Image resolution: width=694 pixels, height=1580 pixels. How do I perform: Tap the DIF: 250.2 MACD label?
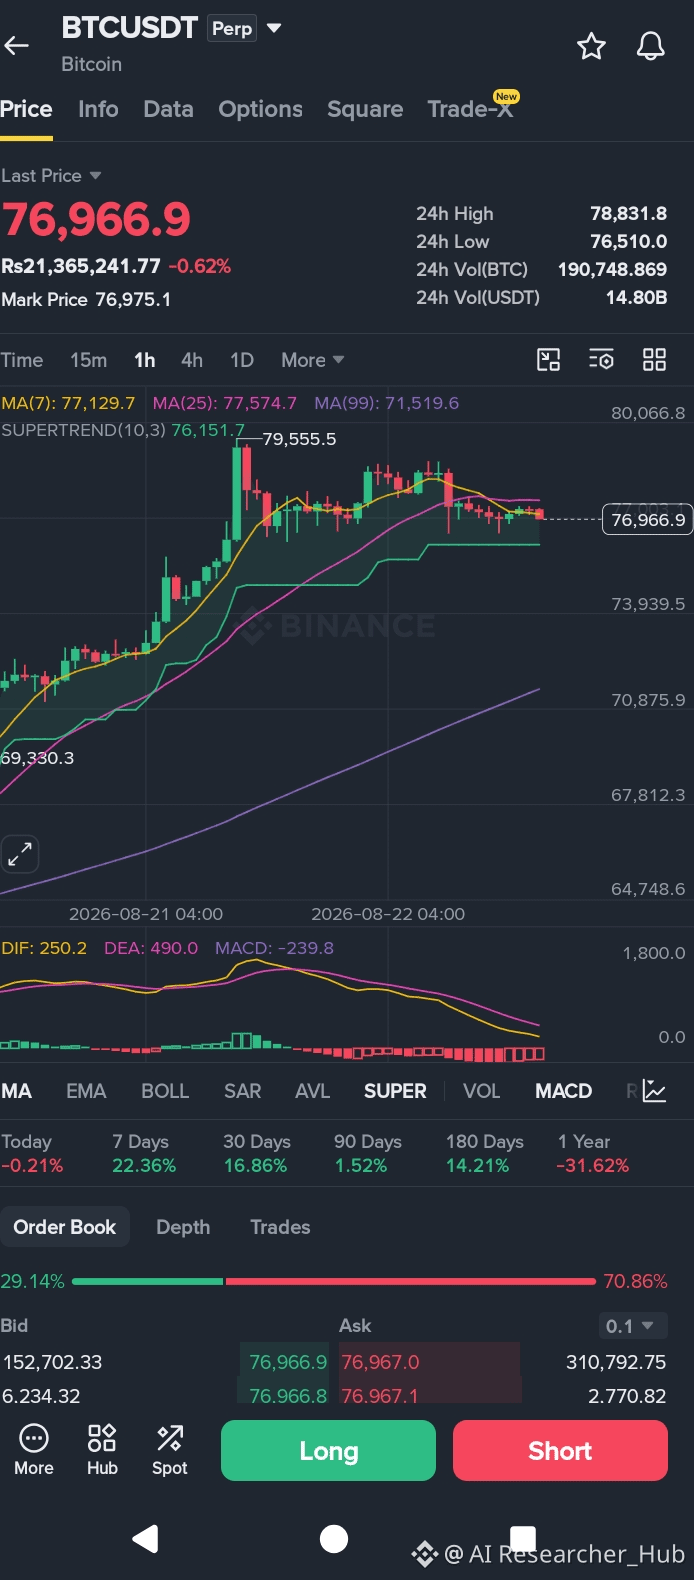[44, 948]
